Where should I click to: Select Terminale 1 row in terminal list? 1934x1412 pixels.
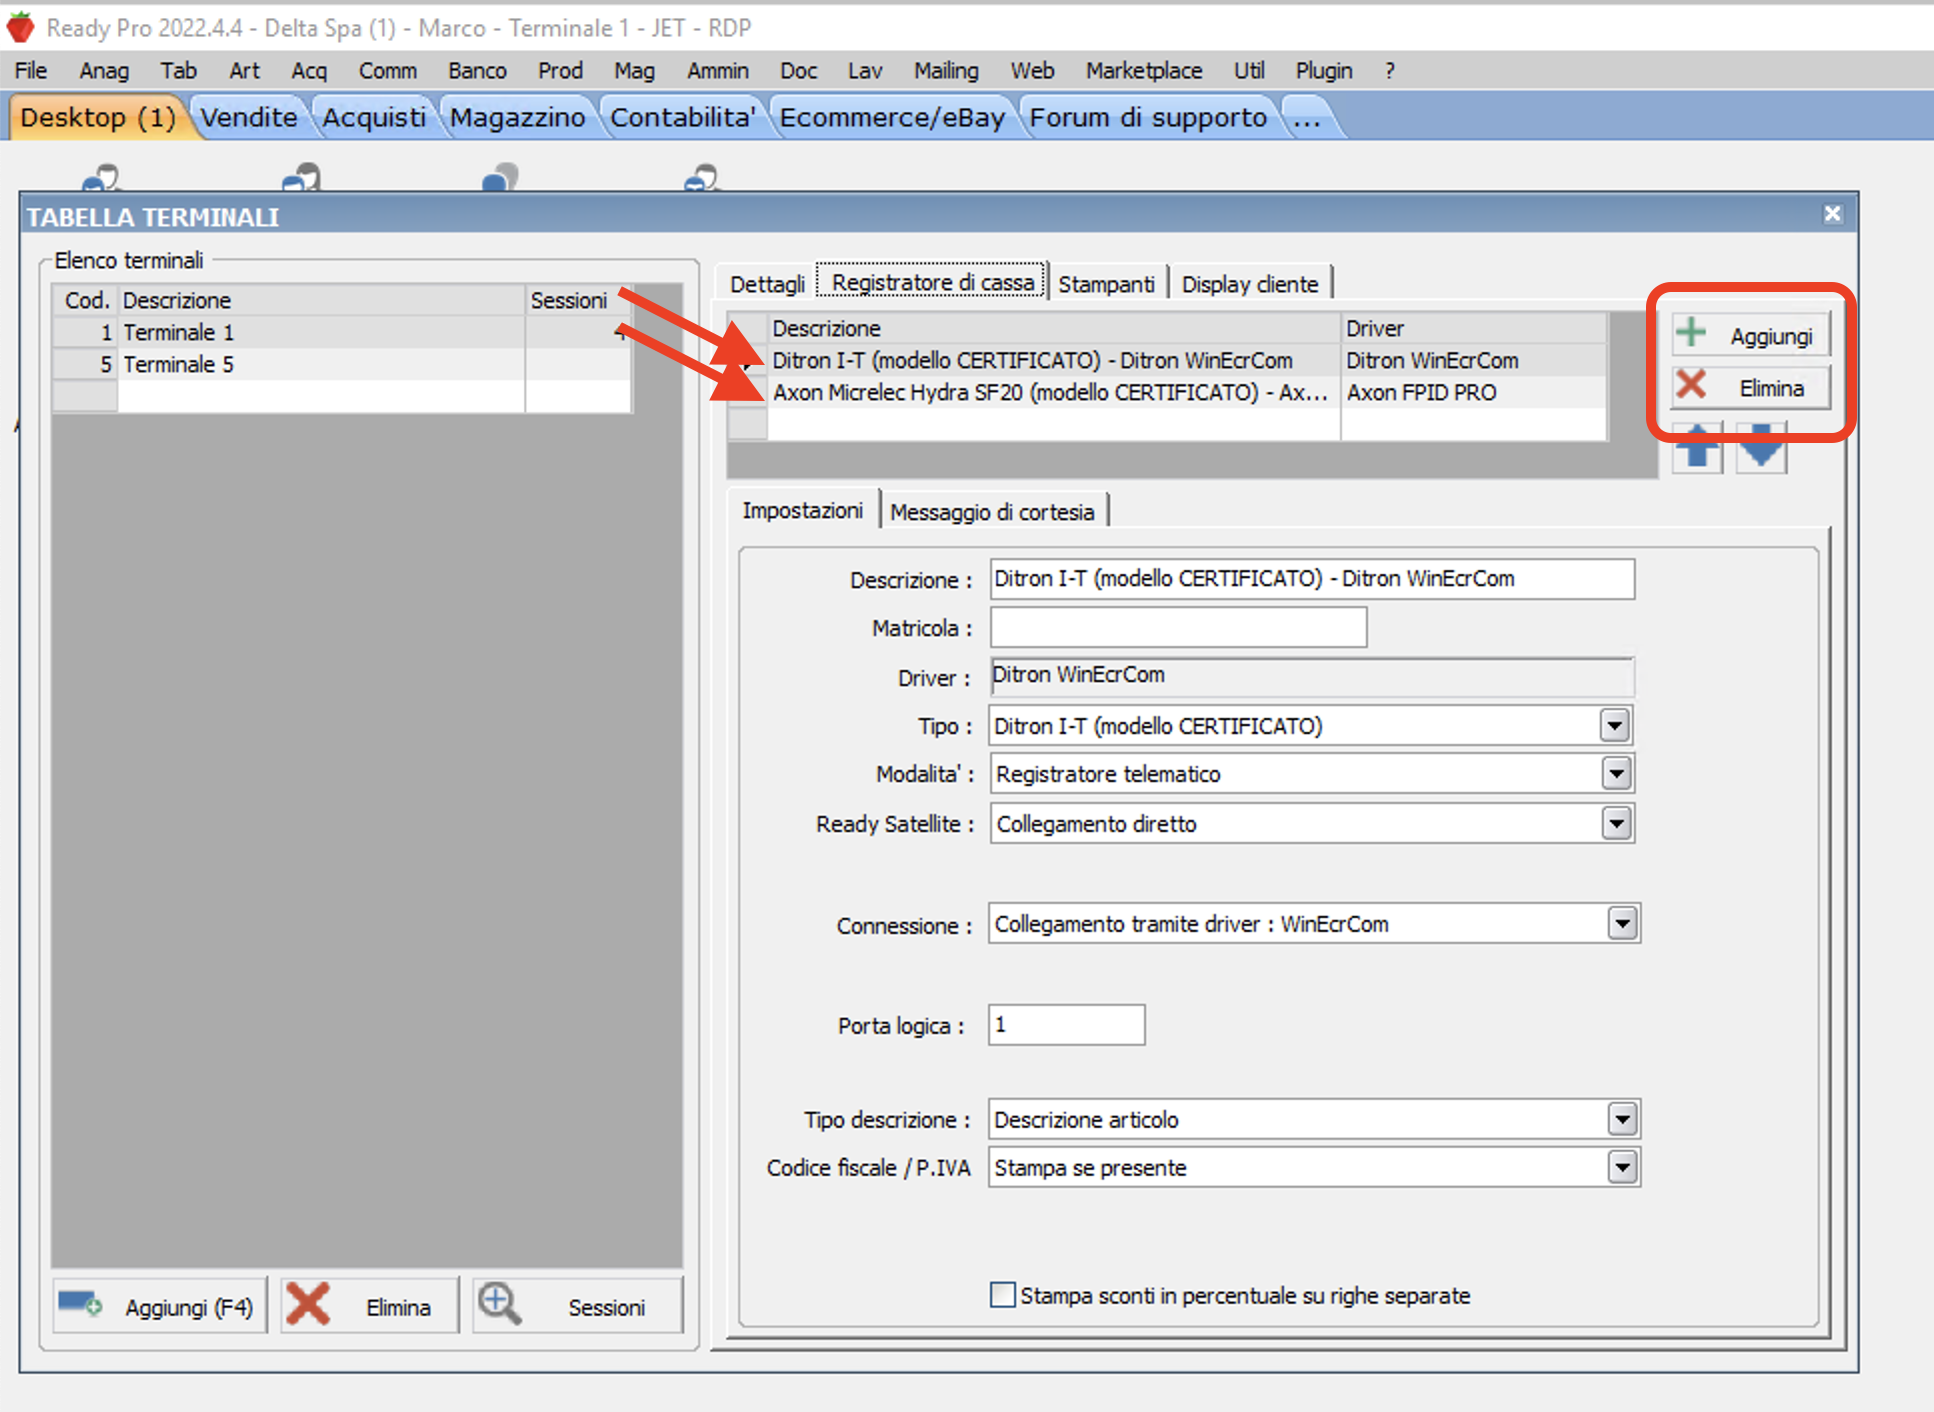click(342, 332)
